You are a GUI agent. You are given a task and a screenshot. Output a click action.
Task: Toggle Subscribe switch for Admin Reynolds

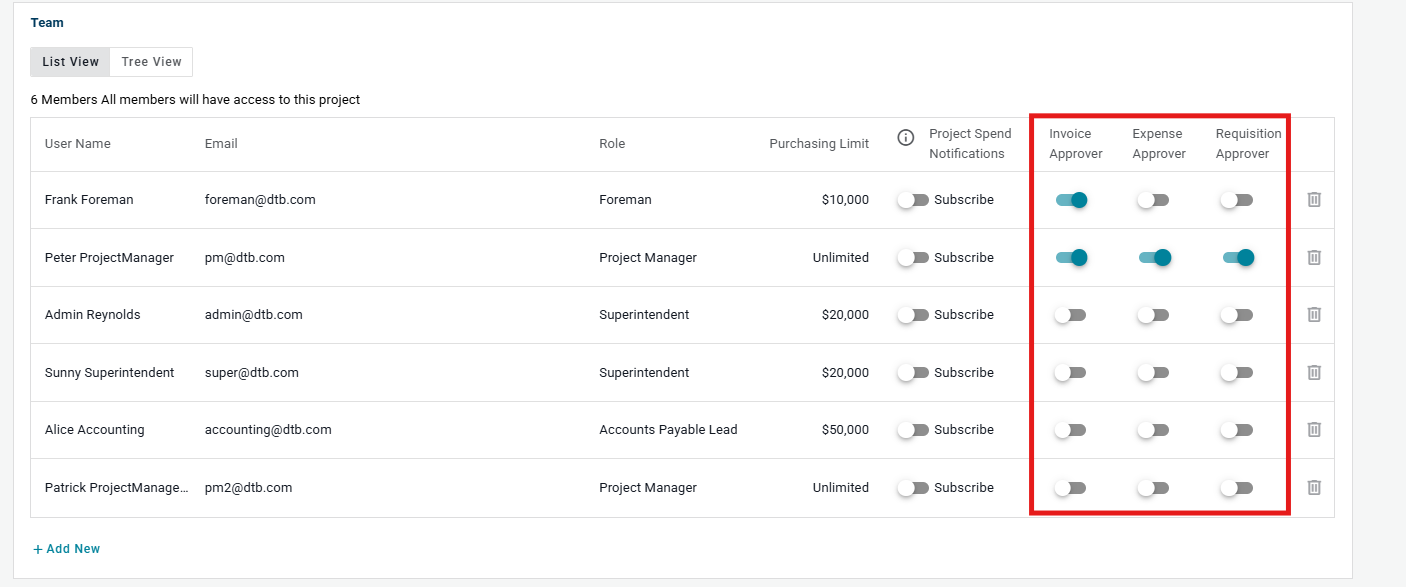[913, 315]
